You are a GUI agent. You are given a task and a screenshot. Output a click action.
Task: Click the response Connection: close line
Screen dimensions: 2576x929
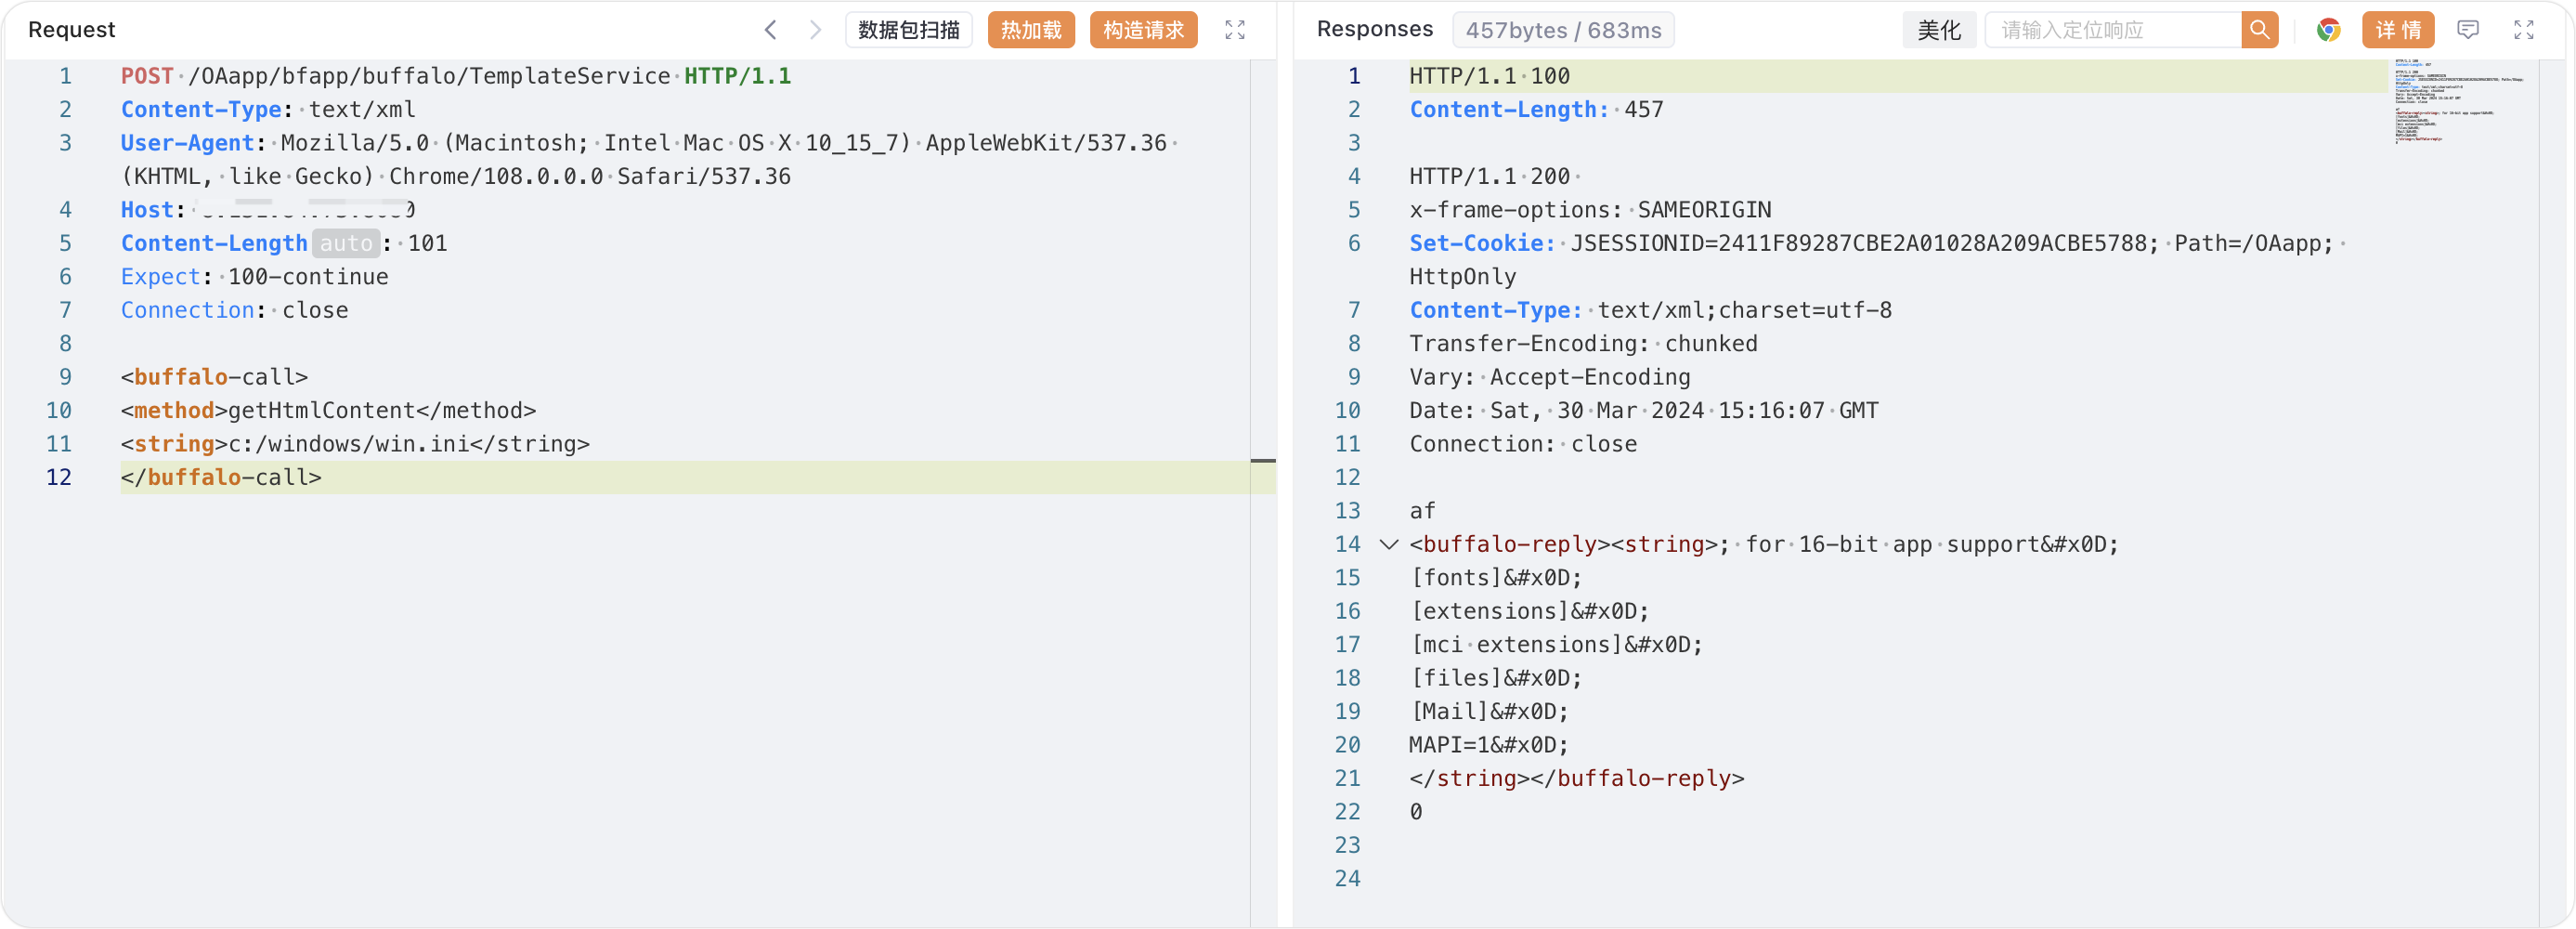coord(1523,444)
